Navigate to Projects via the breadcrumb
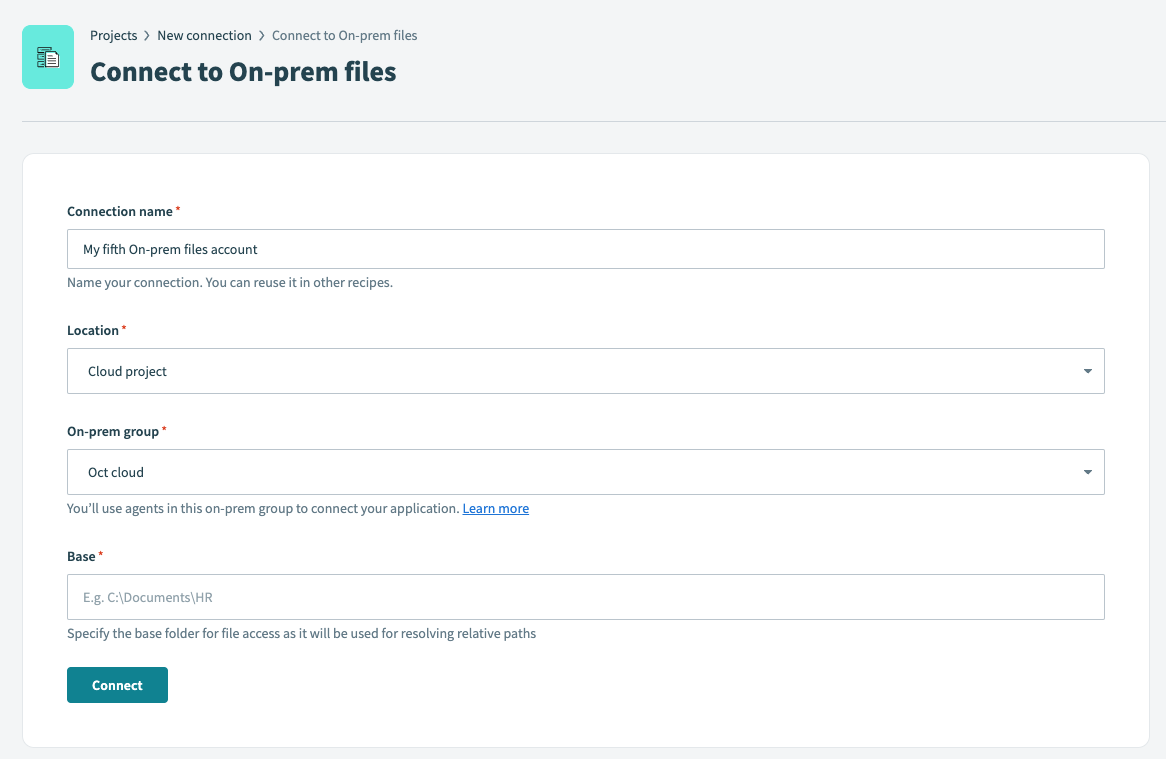1166x759 pixels. point(113,35)
